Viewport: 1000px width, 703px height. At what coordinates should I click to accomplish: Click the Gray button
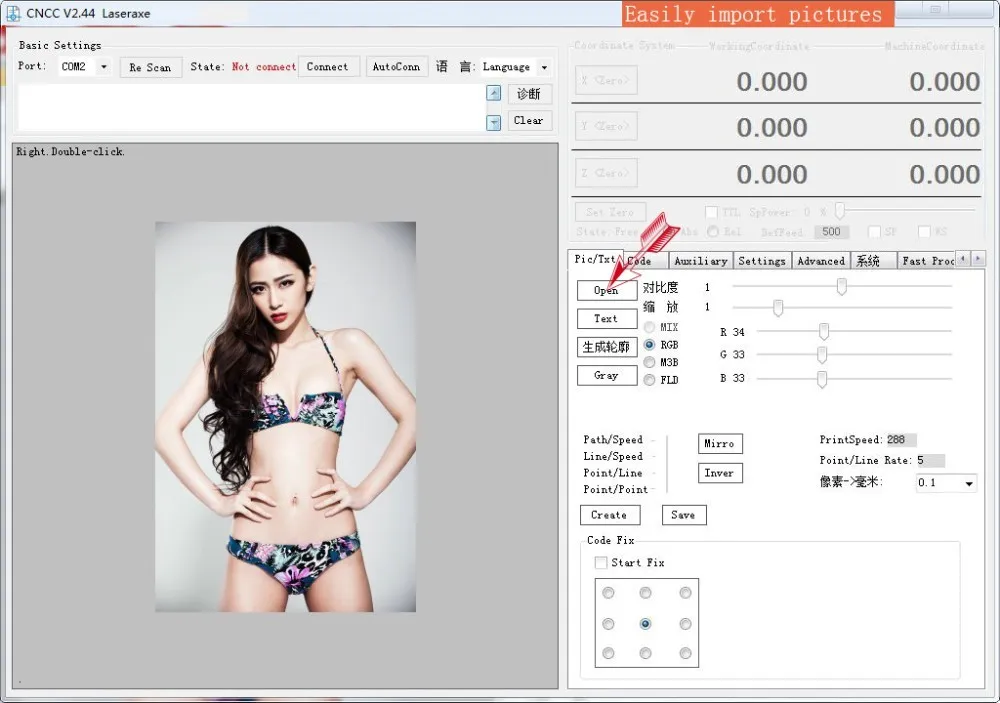tap(607, 375)
